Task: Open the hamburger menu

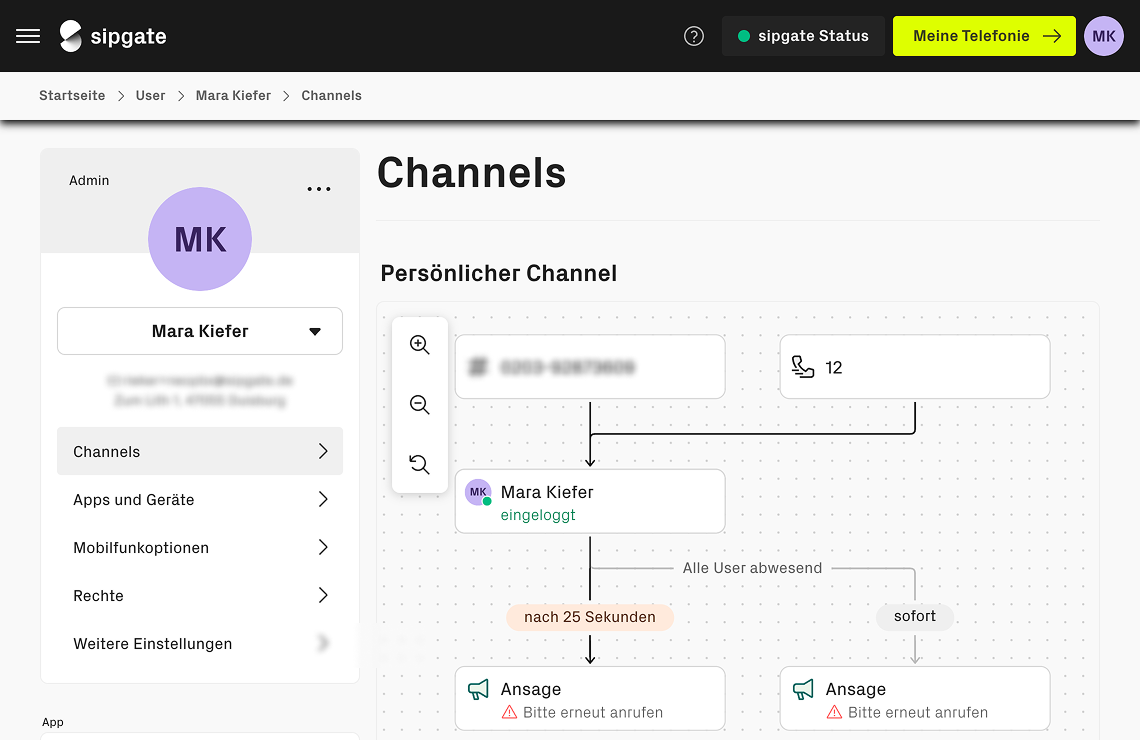Action: click(28, 36)
